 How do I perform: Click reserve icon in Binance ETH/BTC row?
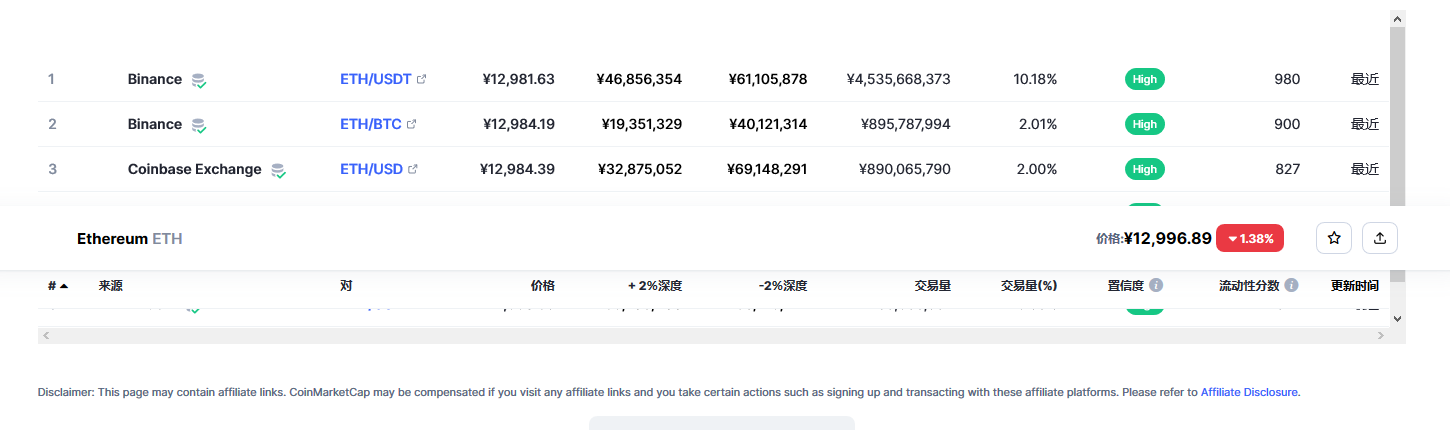click(199, 126)
